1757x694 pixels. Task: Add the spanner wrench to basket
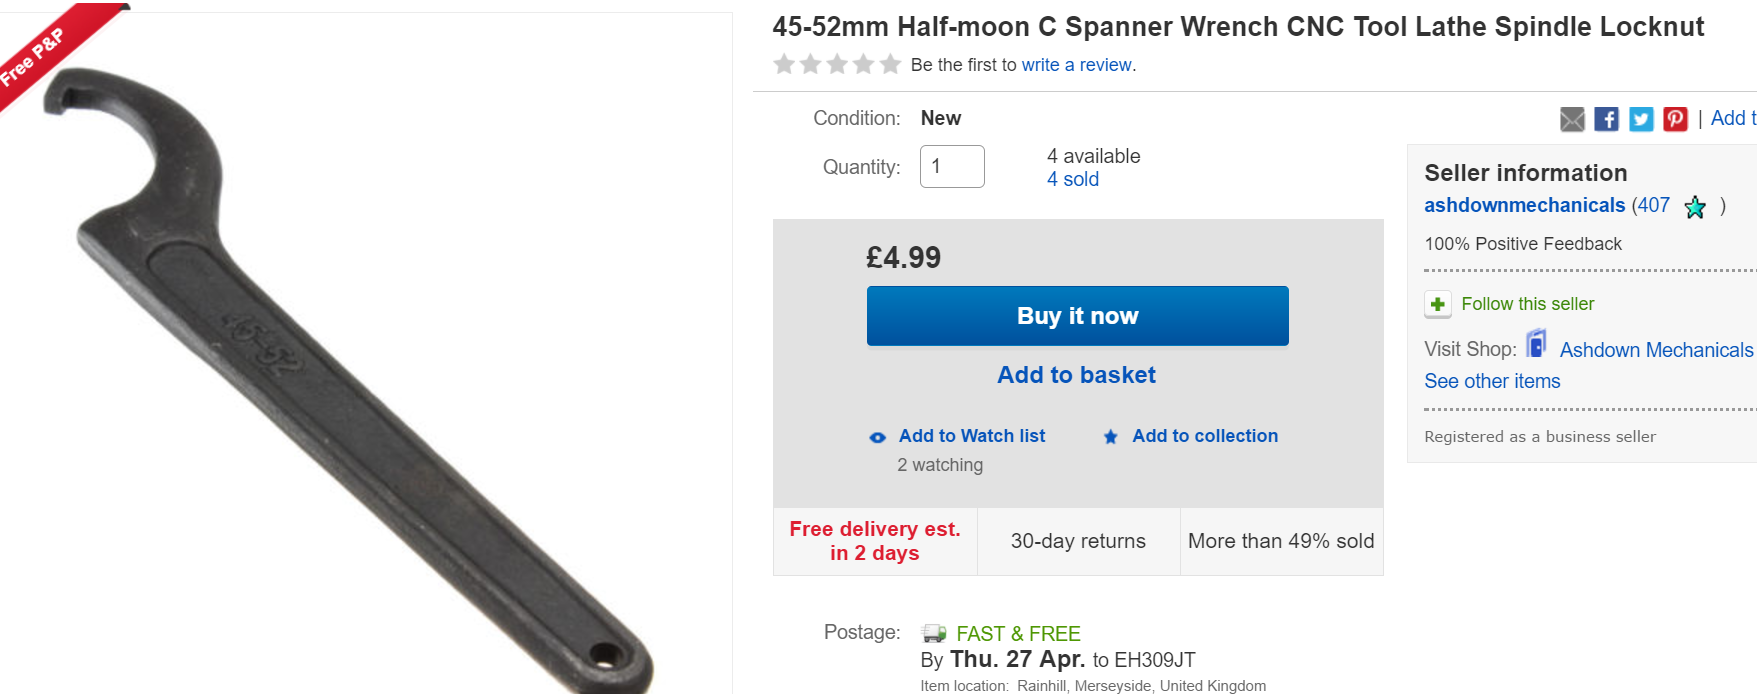[1076, 375]
